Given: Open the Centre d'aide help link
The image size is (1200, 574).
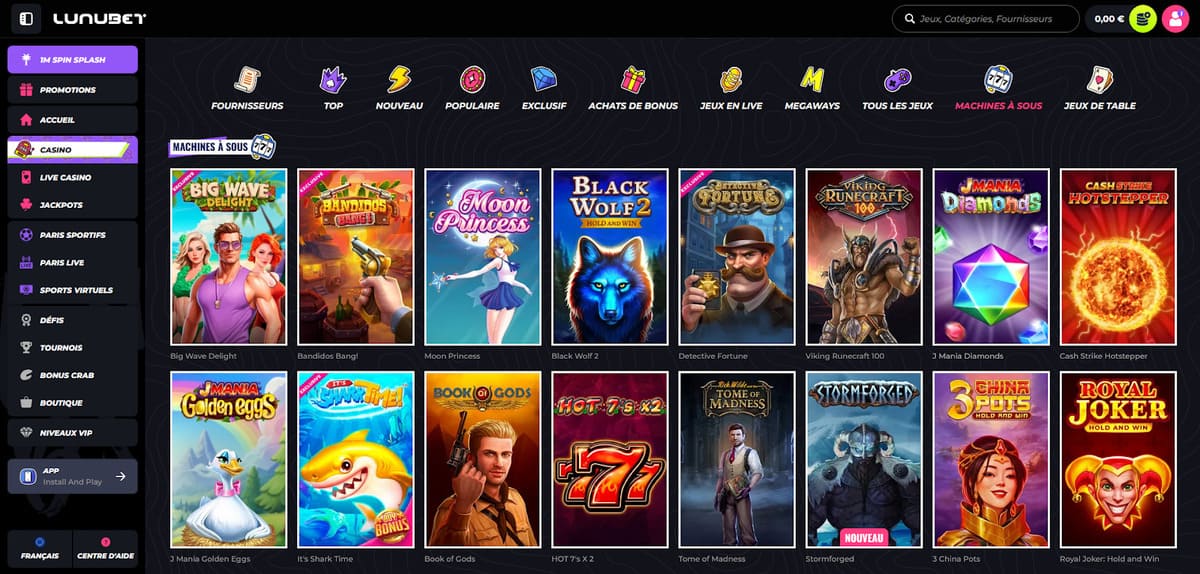Looking at the screenshot, I should click(105, 549).
